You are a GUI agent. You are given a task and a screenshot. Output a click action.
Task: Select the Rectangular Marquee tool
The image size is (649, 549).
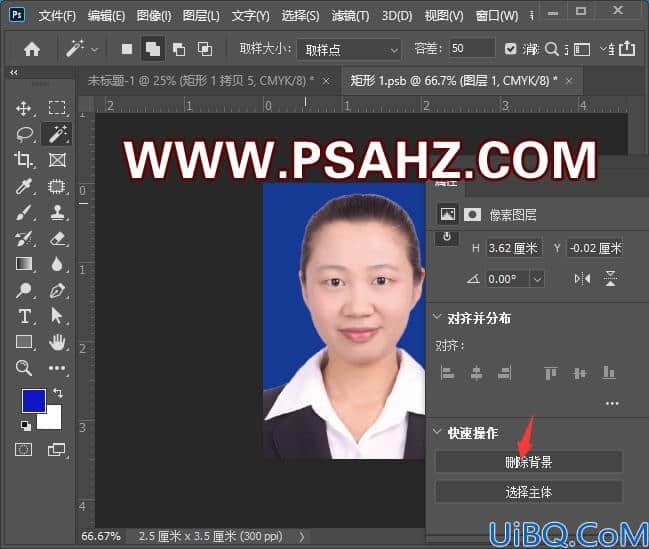[x=57, y=108]
